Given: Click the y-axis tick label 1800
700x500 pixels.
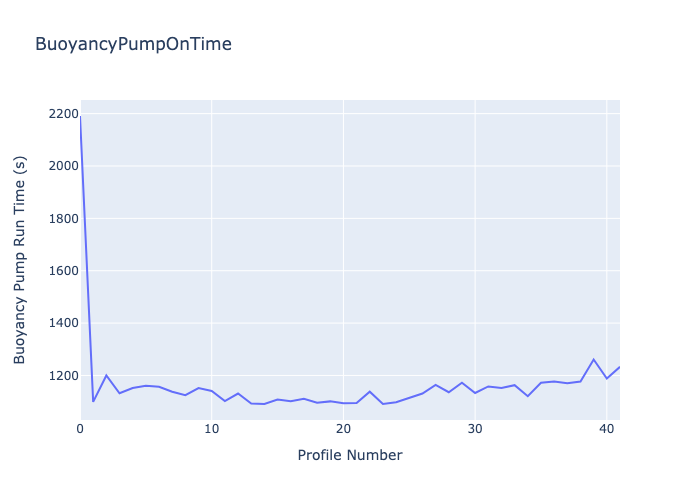Looking at the screenshot, I should (x=63, y=219).
